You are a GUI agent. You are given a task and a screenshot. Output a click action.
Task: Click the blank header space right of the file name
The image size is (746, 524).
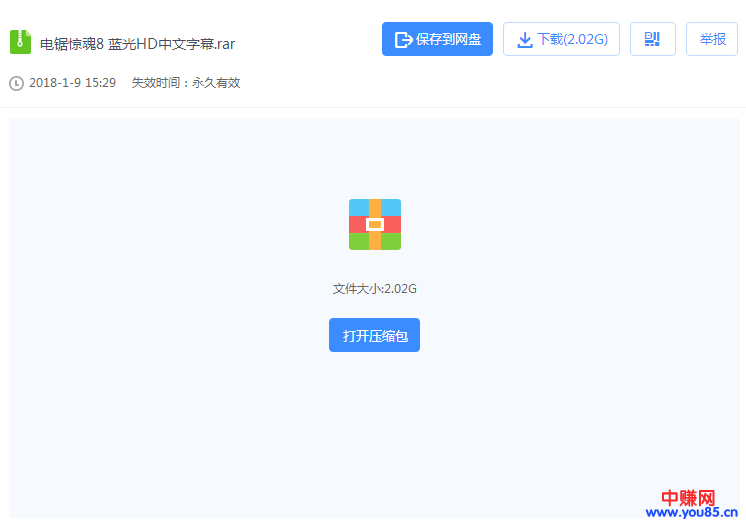coord(310,44)
